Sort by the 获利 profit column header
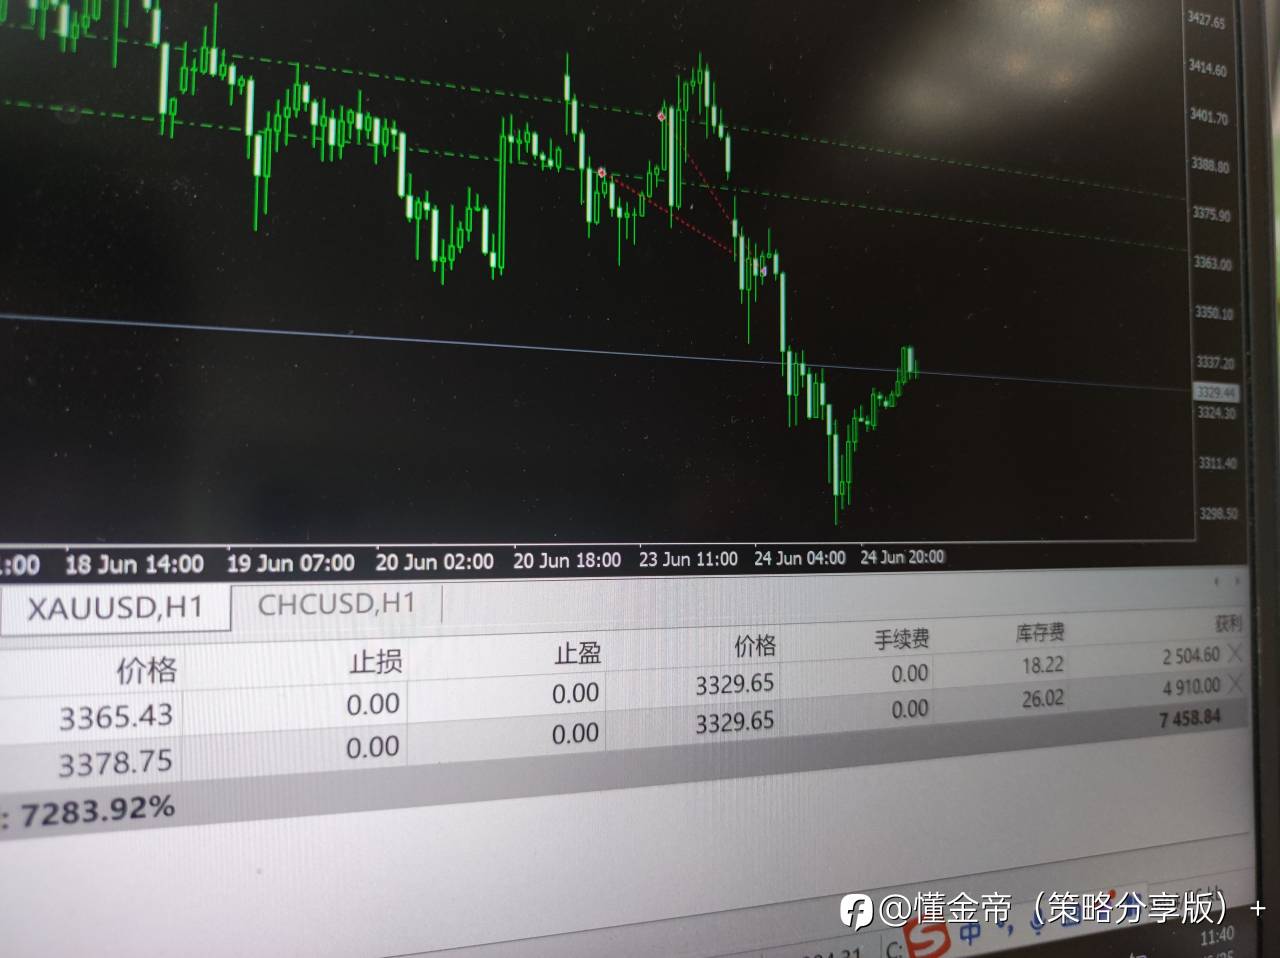 click(1228, 624)
